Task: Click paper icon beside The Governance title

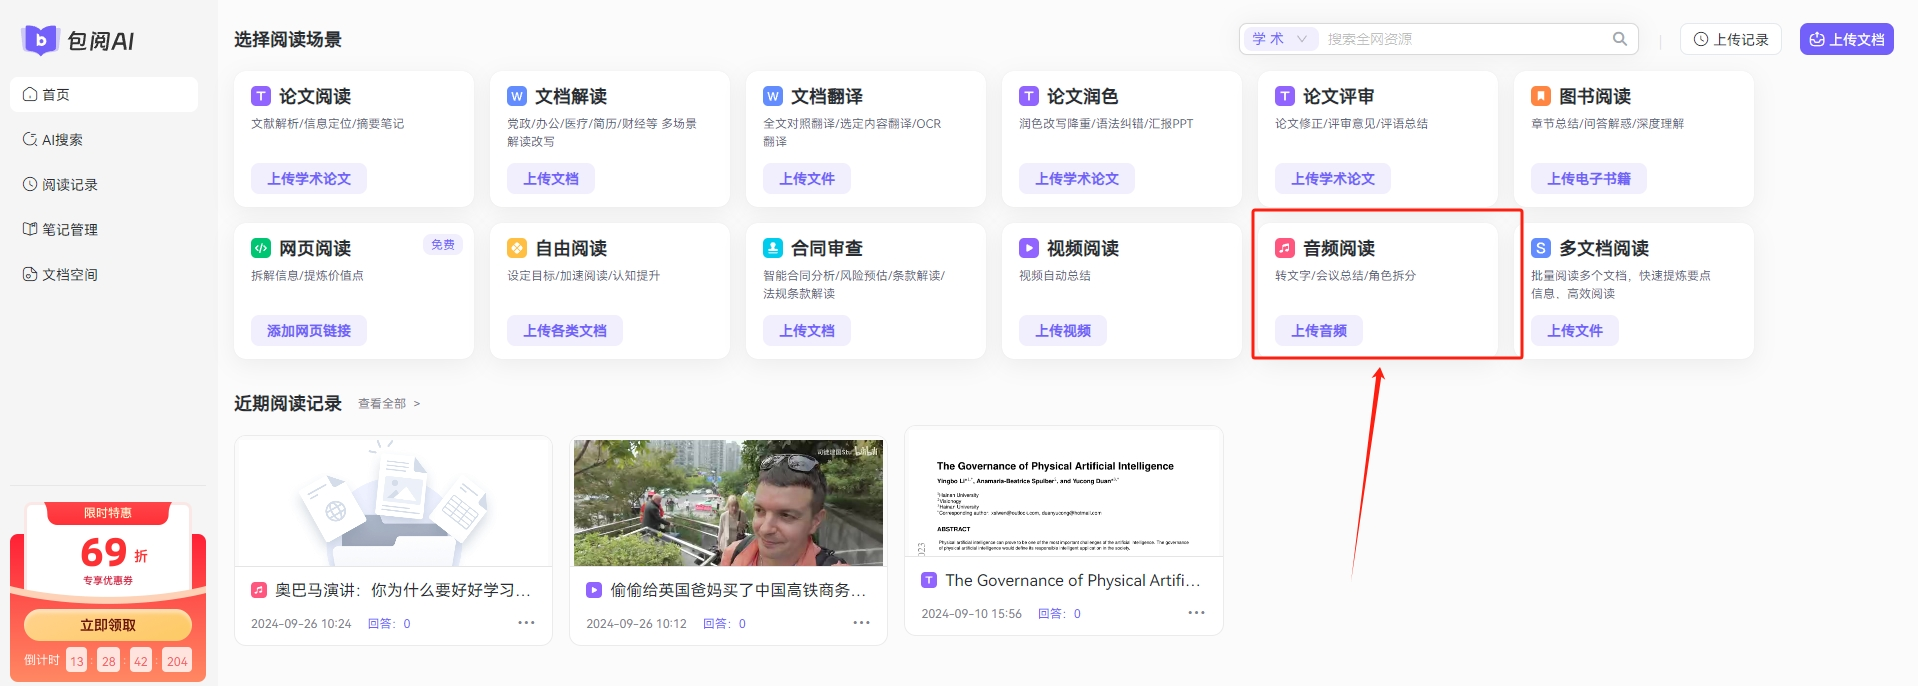Action: point(929,580)
